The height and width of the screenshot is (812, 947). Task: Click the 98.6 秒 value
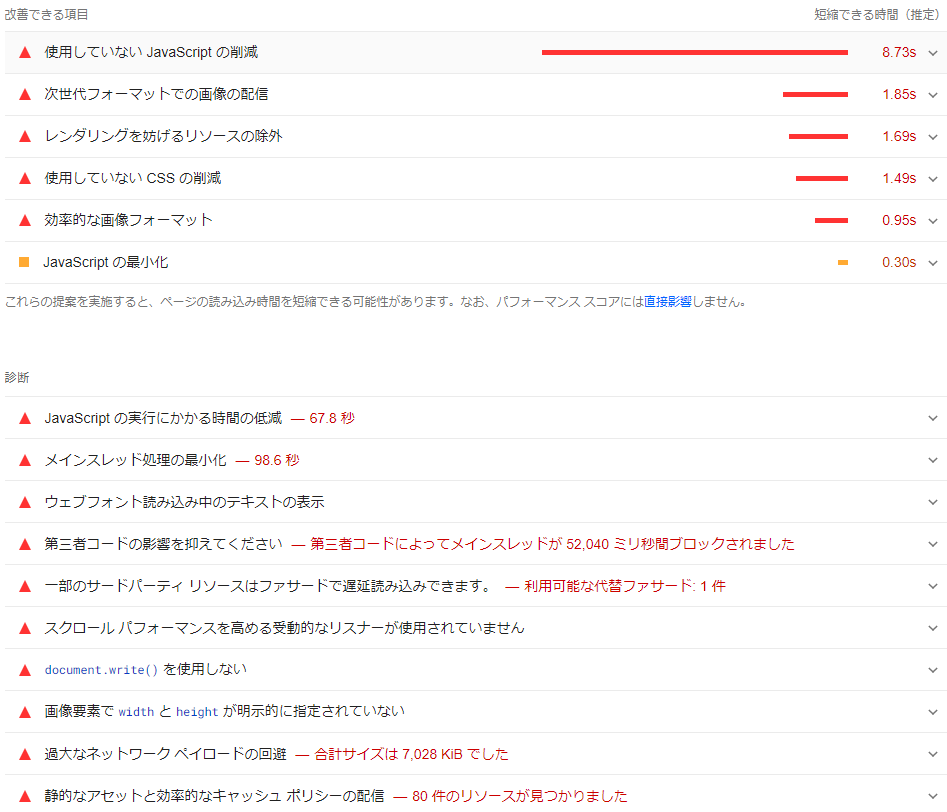click(x=277, y=460)
